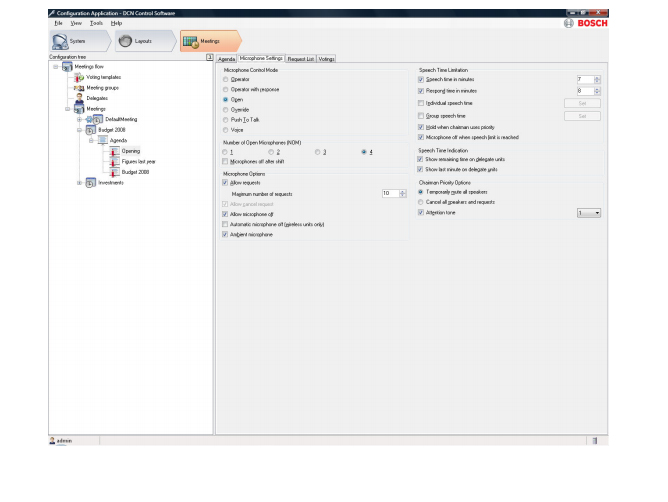Select the Delegates person icon
Viewport: 668px width, 502px height.
click(x=79, y=98)
